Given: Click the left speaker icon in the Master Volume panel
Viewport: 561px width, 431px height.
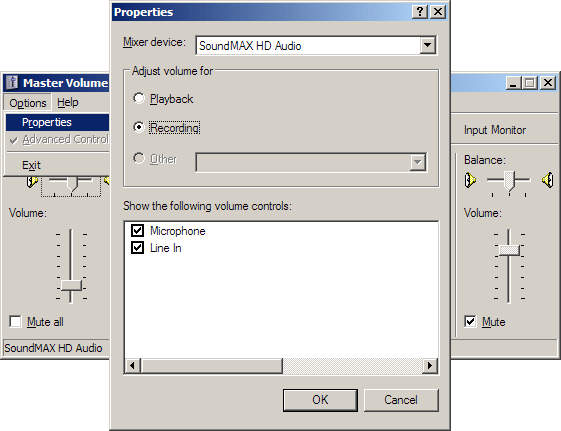Looking at the screenshot, I should 32,181.
